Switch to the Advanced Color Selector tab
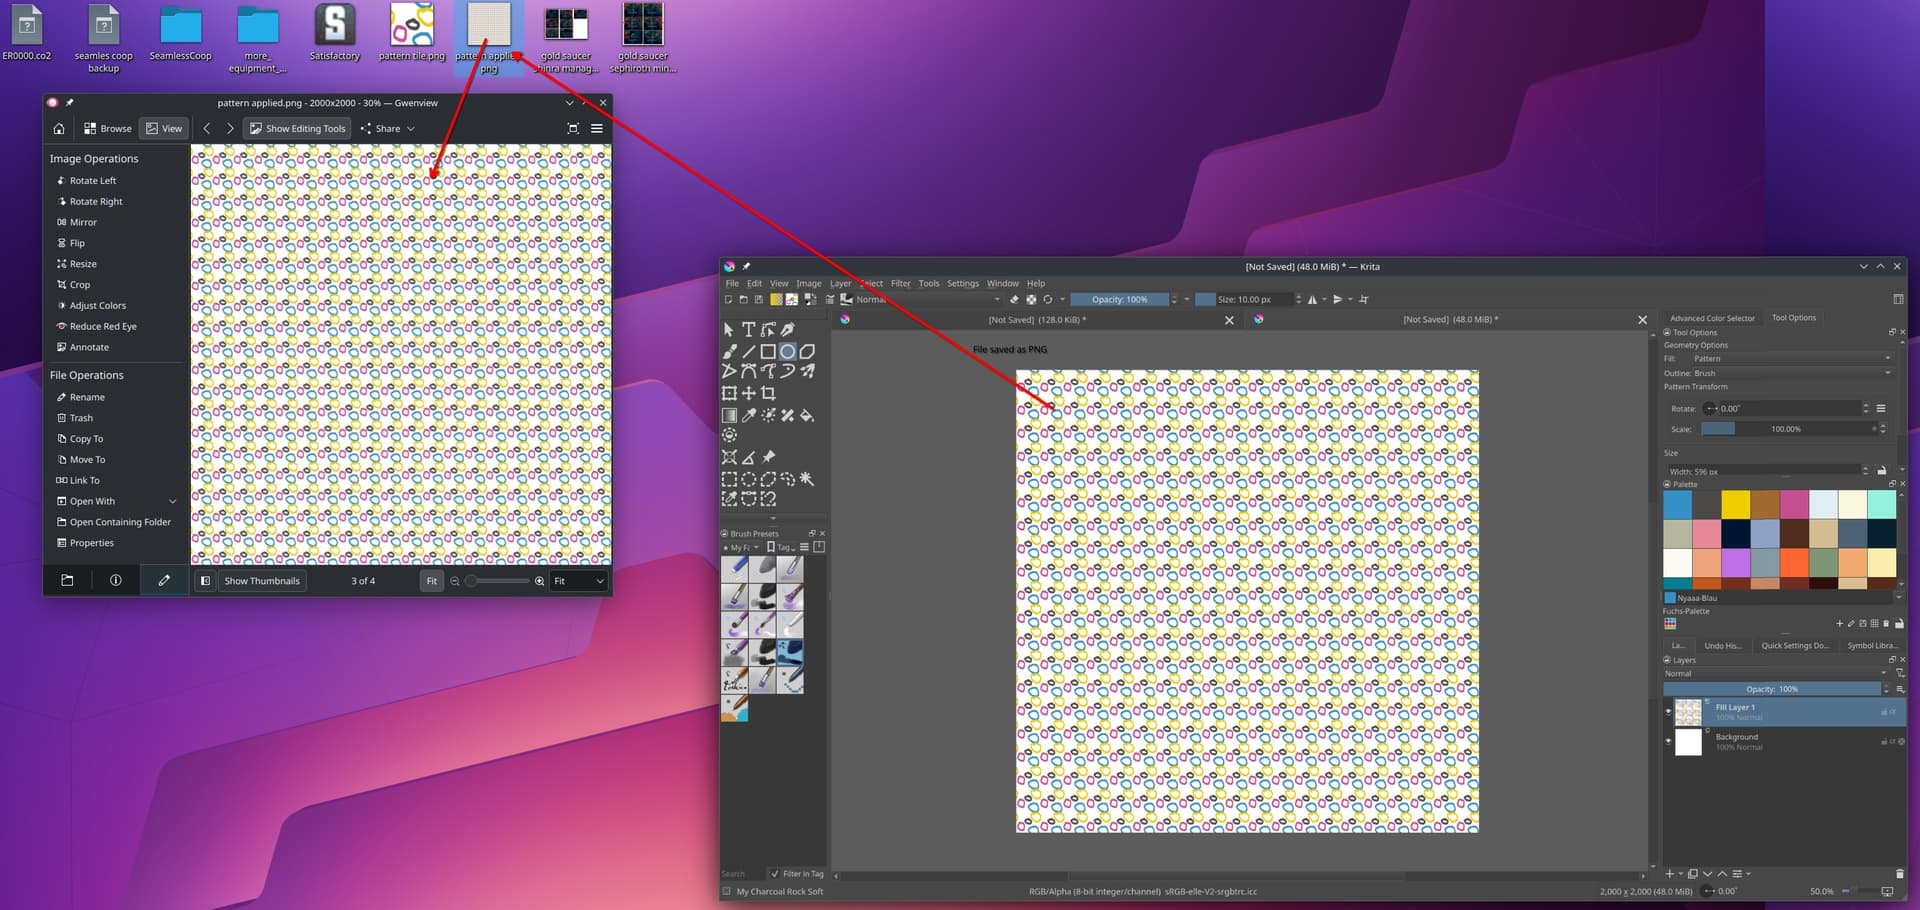The image size is (1920, 910). click(1712, 318)
